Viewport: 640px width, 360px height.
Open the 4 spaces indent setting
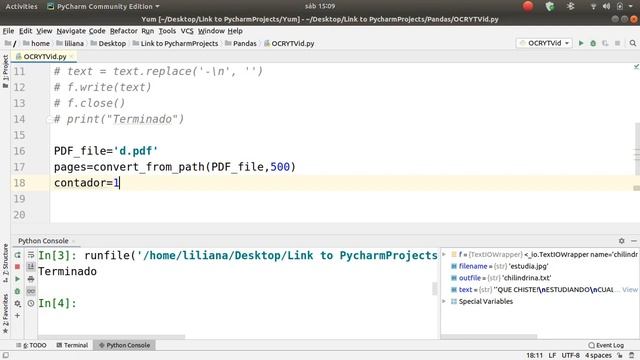coord(598,356)
